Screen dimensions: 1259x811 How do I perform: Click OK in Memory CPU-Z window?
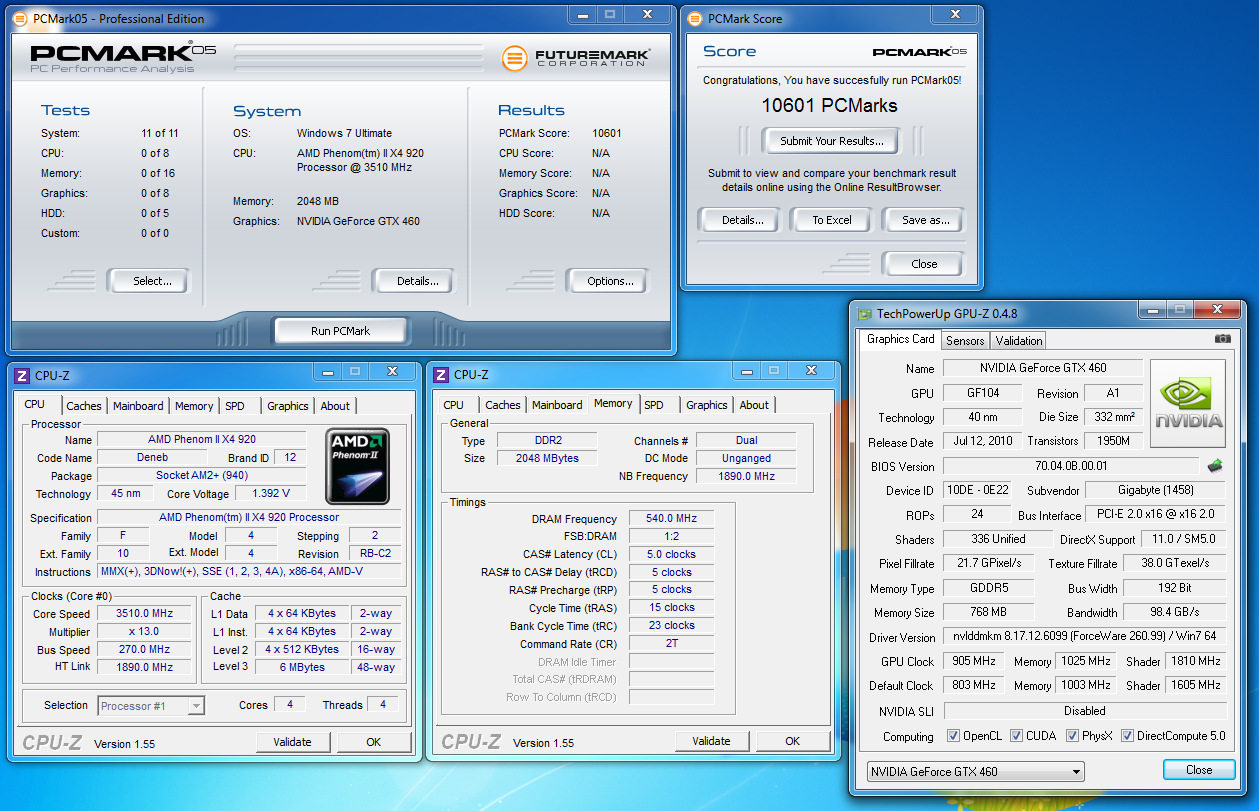click(792, 741)
